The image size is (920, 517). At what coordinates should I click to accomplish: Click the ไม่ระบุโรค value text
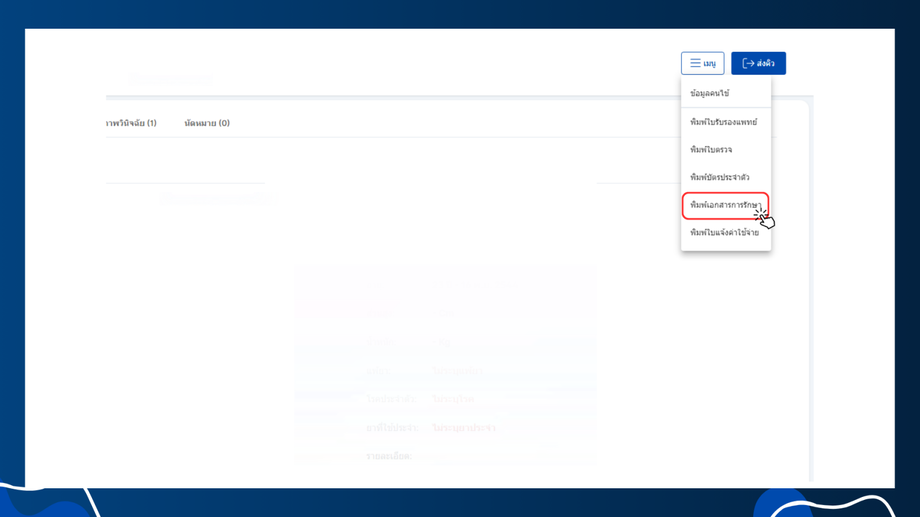coord(452,399)
